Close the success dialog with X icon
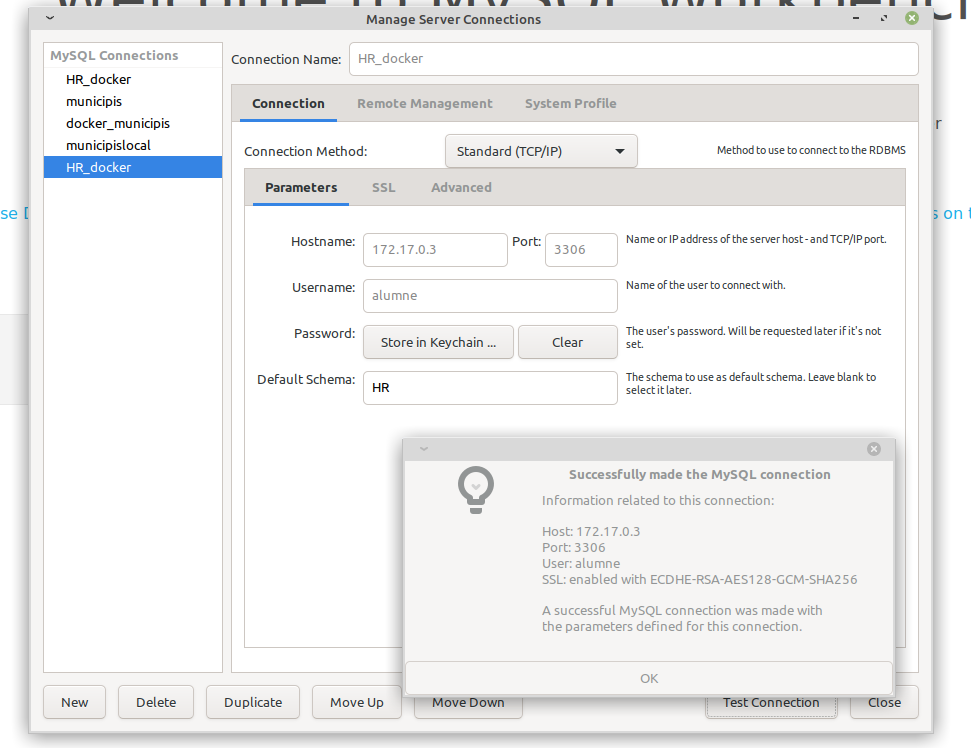The image size is (971, 748). pyautogui.click(x=874, y=449)
